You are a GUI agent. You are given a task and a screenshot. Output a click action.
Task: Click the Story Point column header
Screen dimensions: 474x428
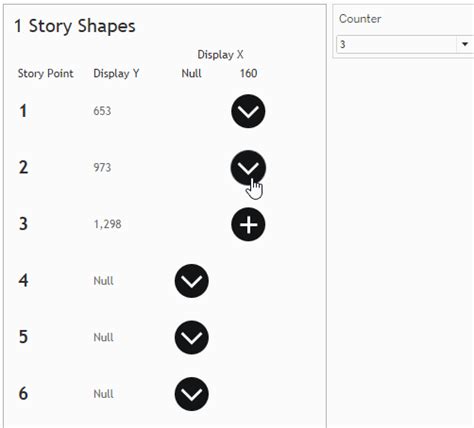click(x=45, y=73)
